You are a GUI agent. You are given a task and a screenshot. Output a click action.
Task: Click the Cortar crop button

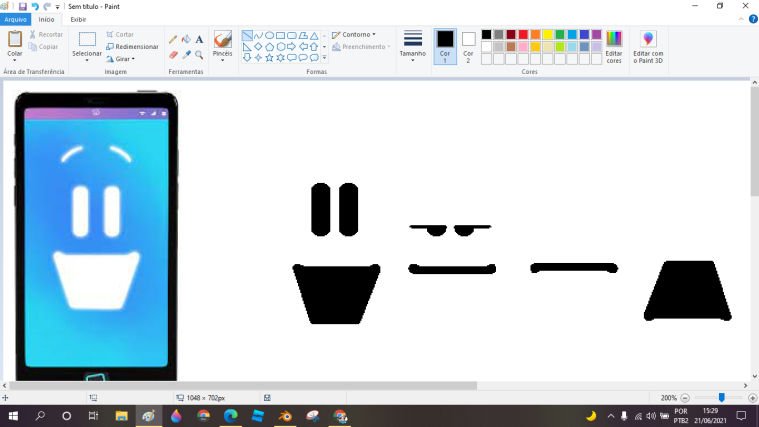pos(120,34)
